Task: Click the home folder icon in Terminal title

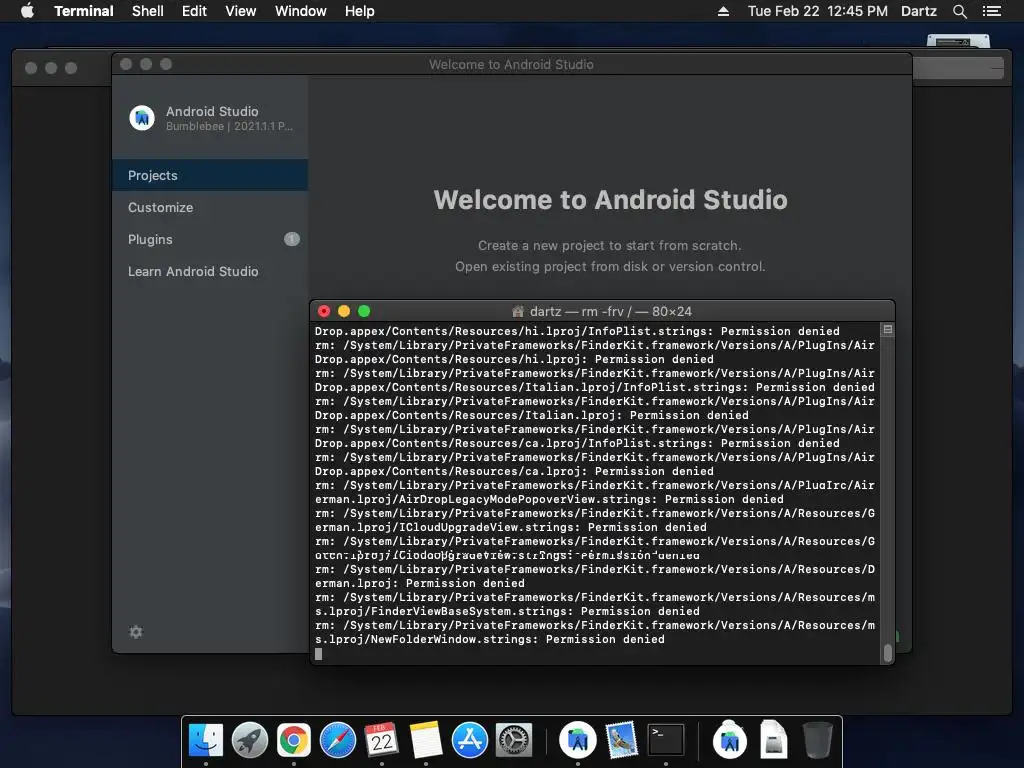Action: 518,312
